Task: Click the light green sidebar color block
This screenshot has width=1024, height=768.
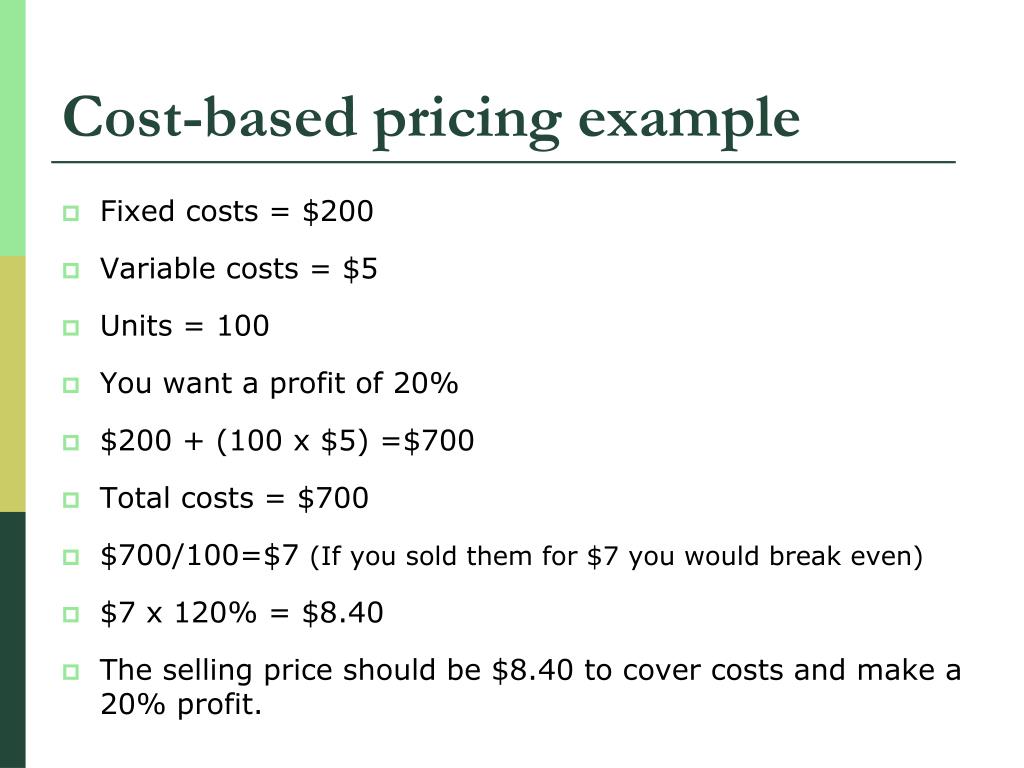Action: coord(12,128)
